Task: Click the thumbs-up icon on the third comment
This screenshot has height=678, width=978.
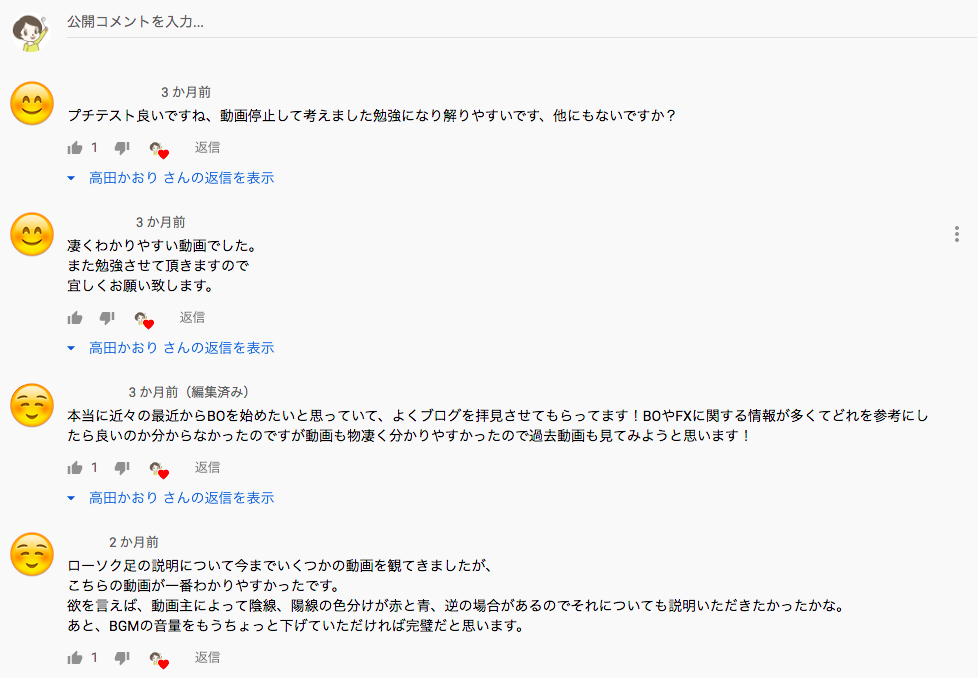Action: pyautogui.click(x=75, y=467)
